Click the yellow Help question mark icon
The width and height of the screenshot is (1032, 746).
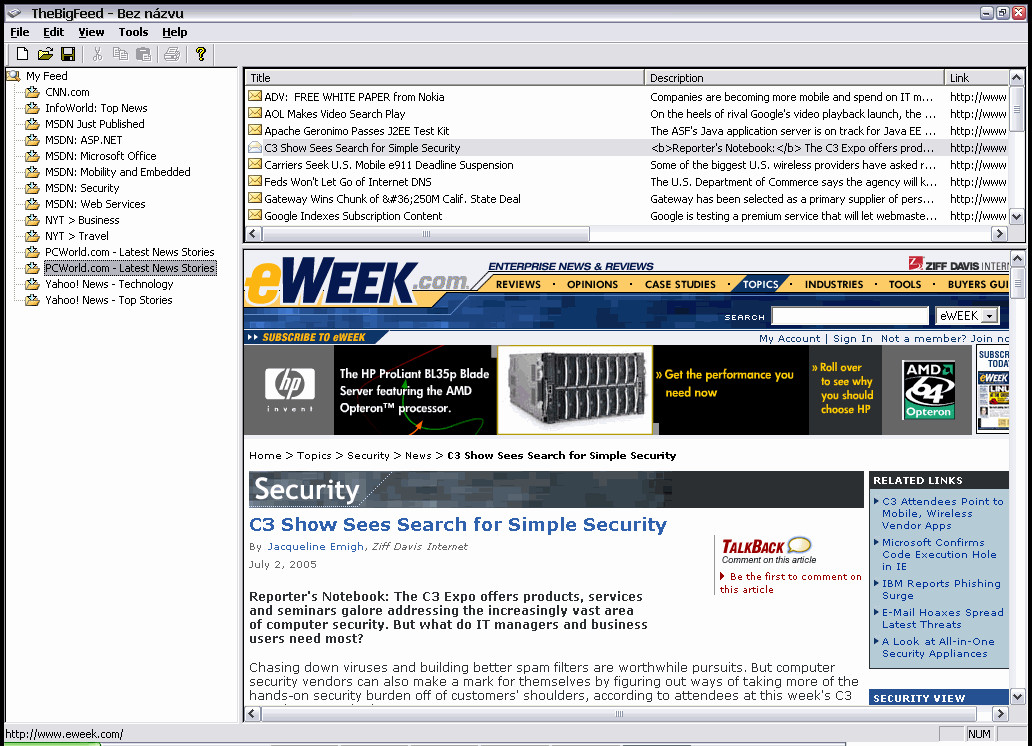point(201,54)
